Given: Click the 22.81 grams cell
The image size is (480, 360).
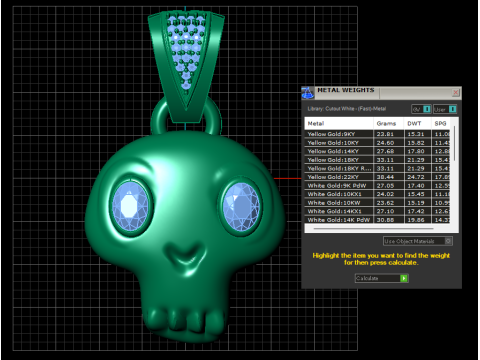Looking at the screenshot, I should [388, 134].
